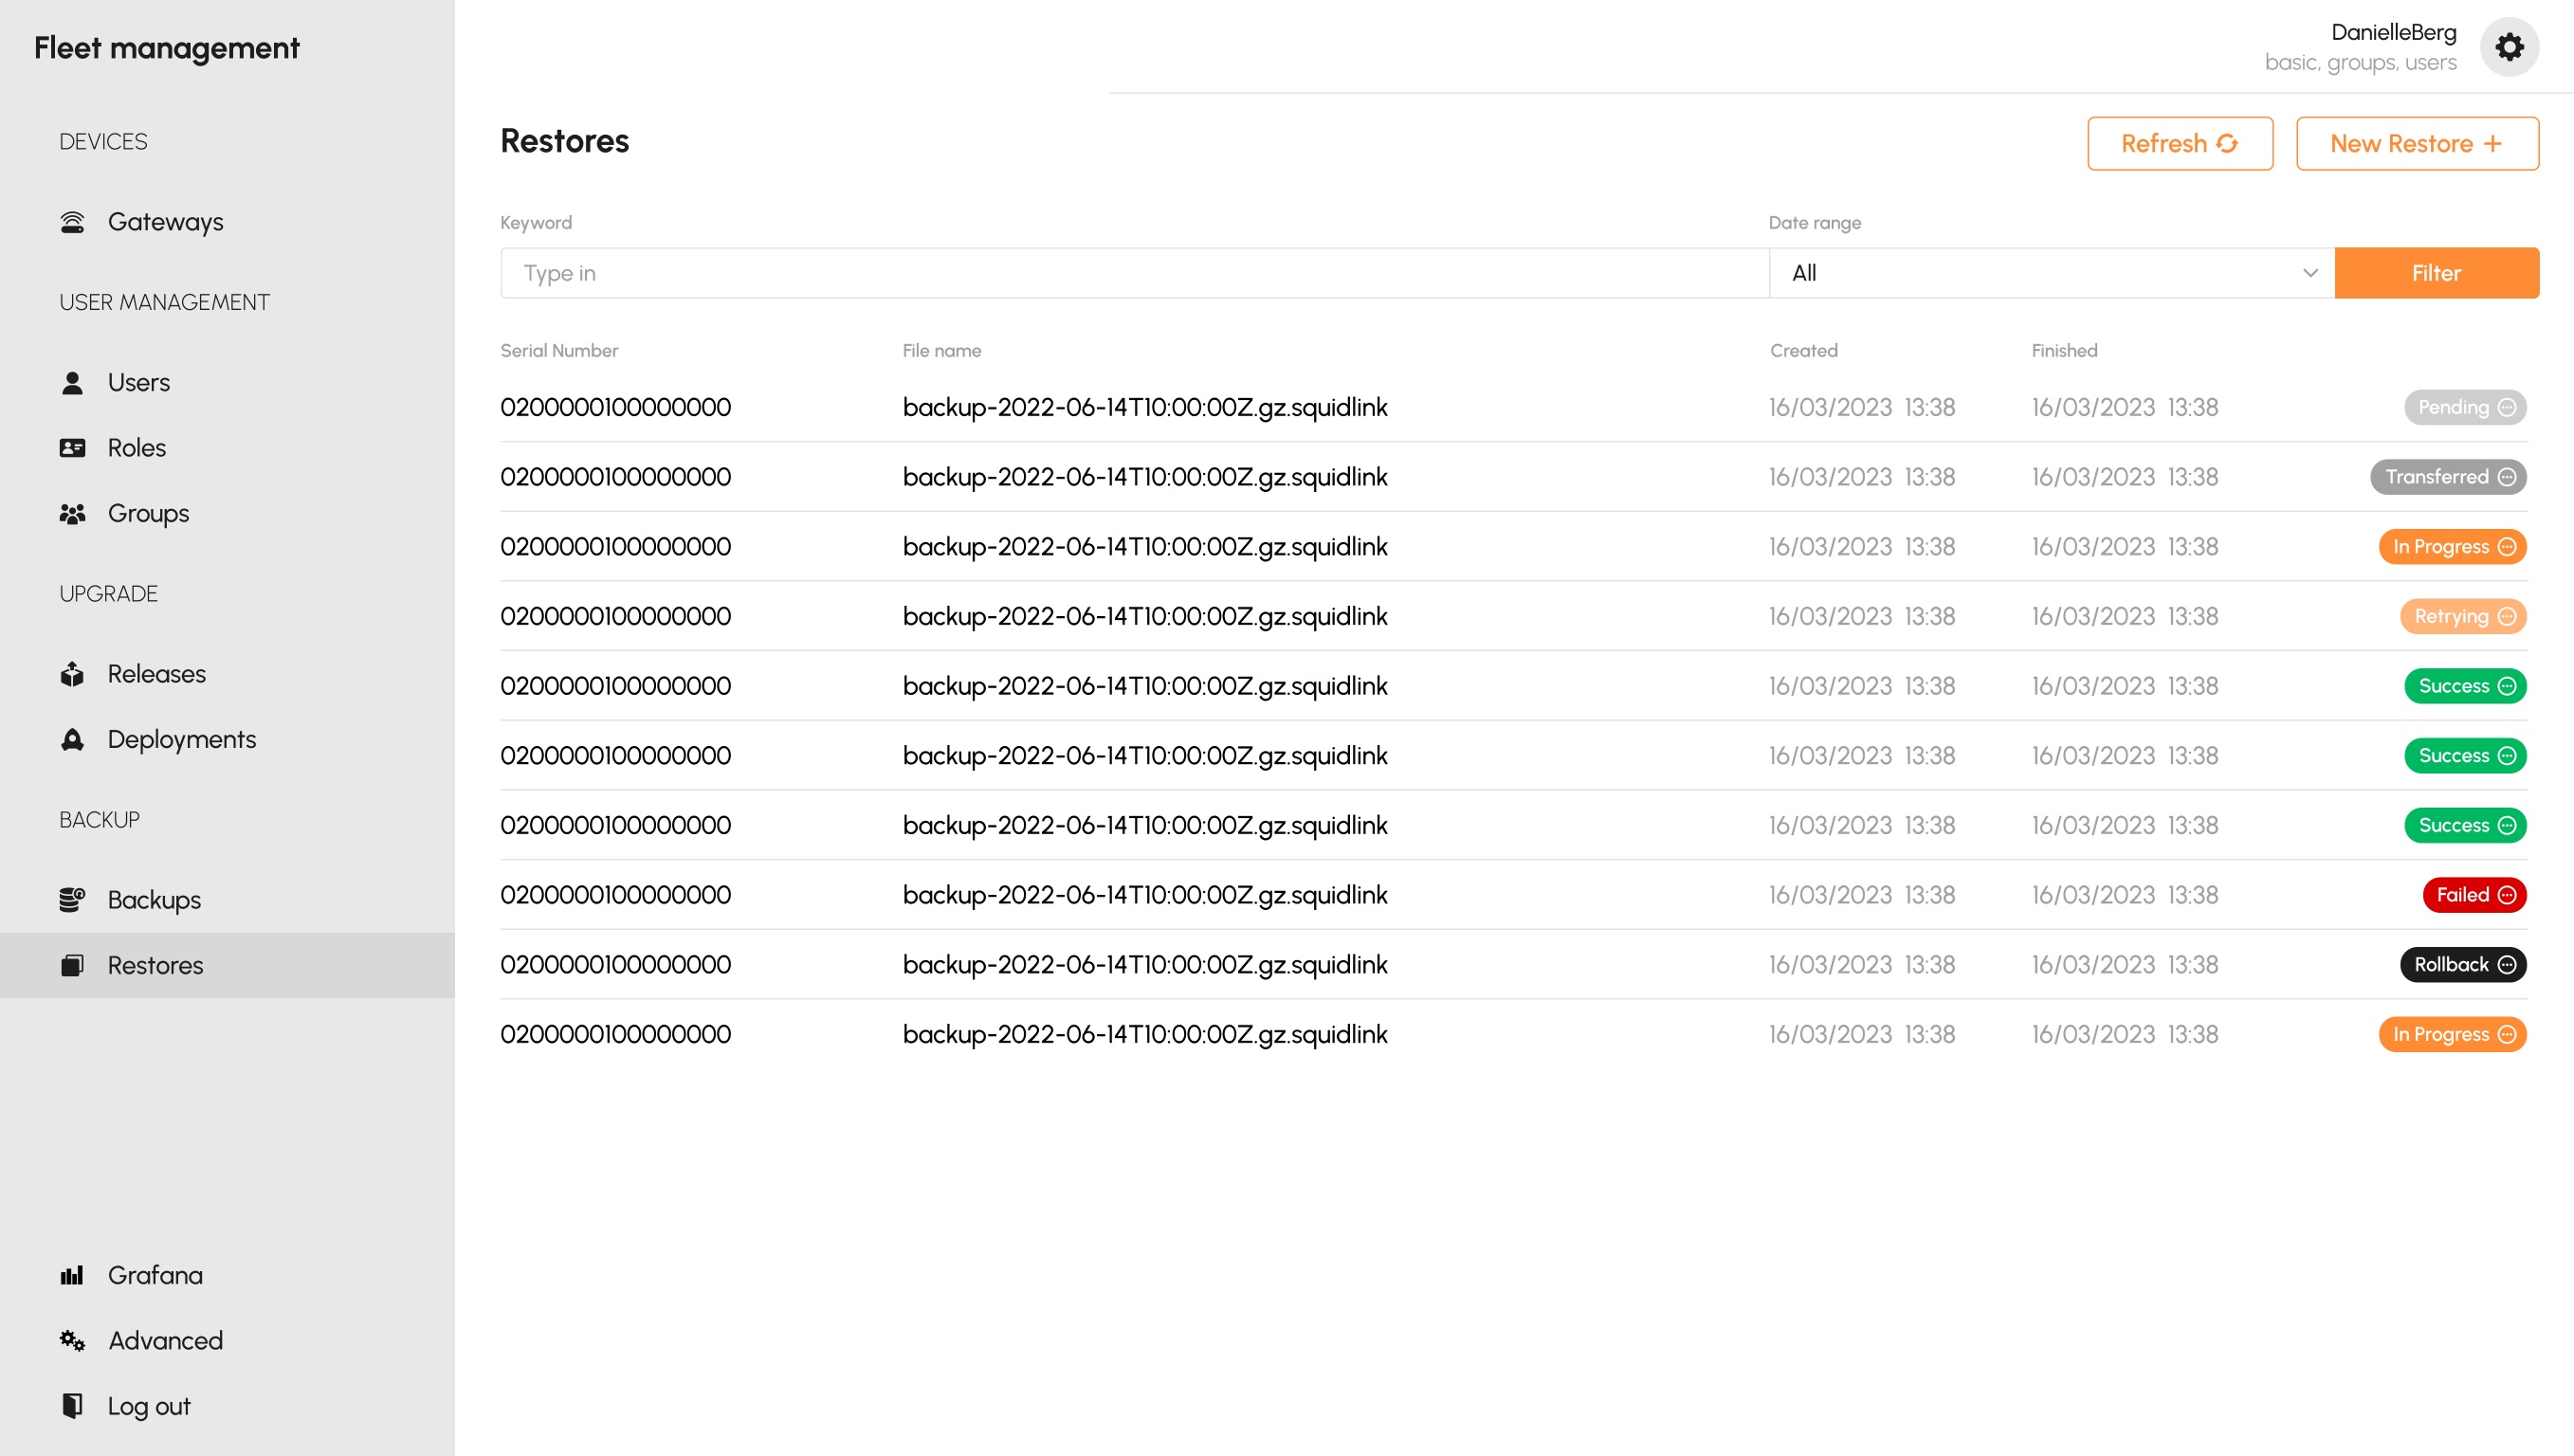The image size is (2574, 1456).
Task: Click the Groups people icon
Action: (x=72, y=514)
